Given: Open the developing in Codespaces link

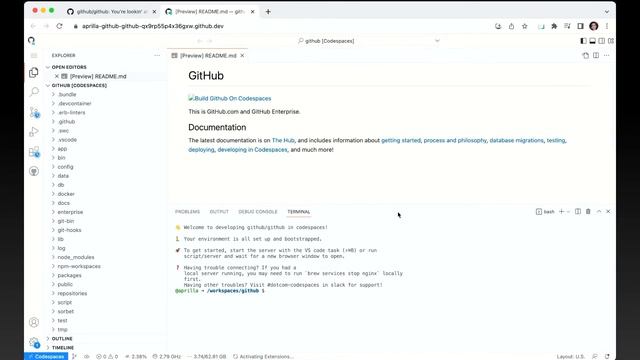Looking at the screenshot, I should [x=252, y=150].
